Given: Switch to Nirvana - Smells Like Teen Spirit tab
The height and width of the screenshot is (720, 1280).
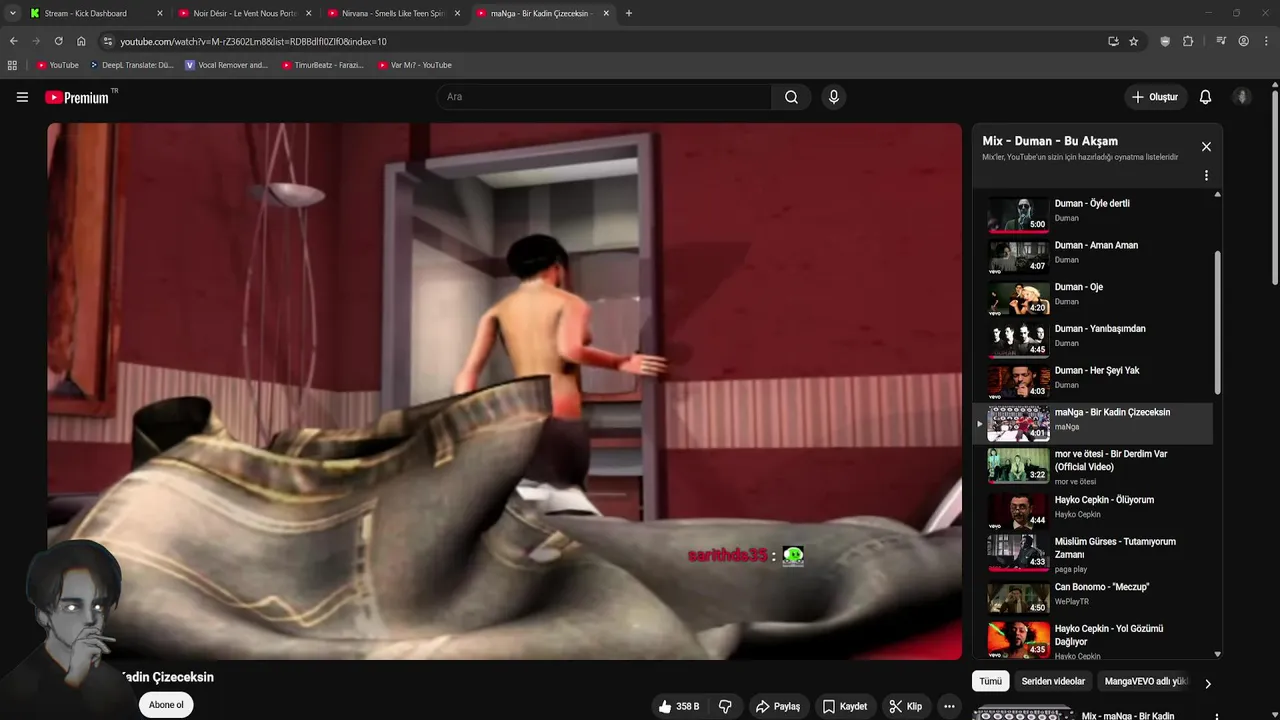Looking at the screenshot, I should [x=394, y=13].
